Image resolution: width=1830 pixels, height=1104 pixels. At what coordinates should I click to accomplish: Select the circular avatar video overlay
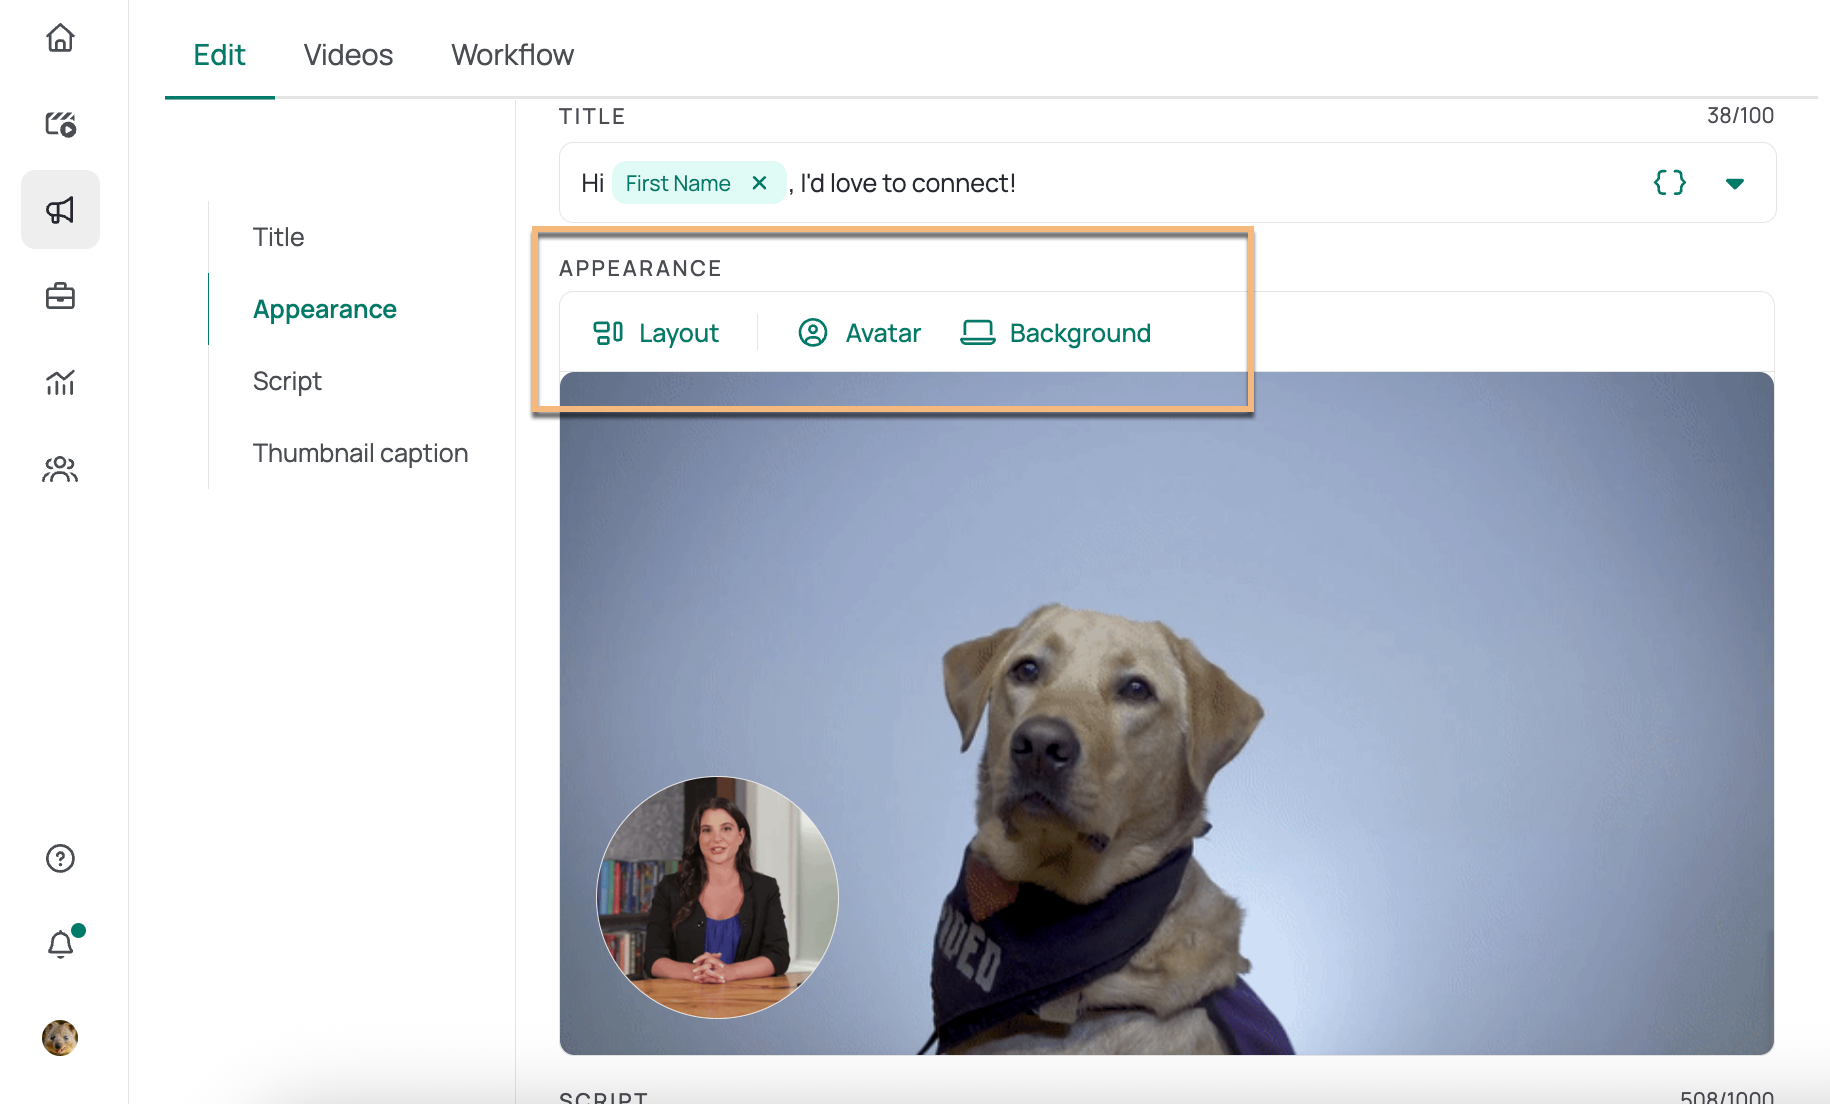717,897
